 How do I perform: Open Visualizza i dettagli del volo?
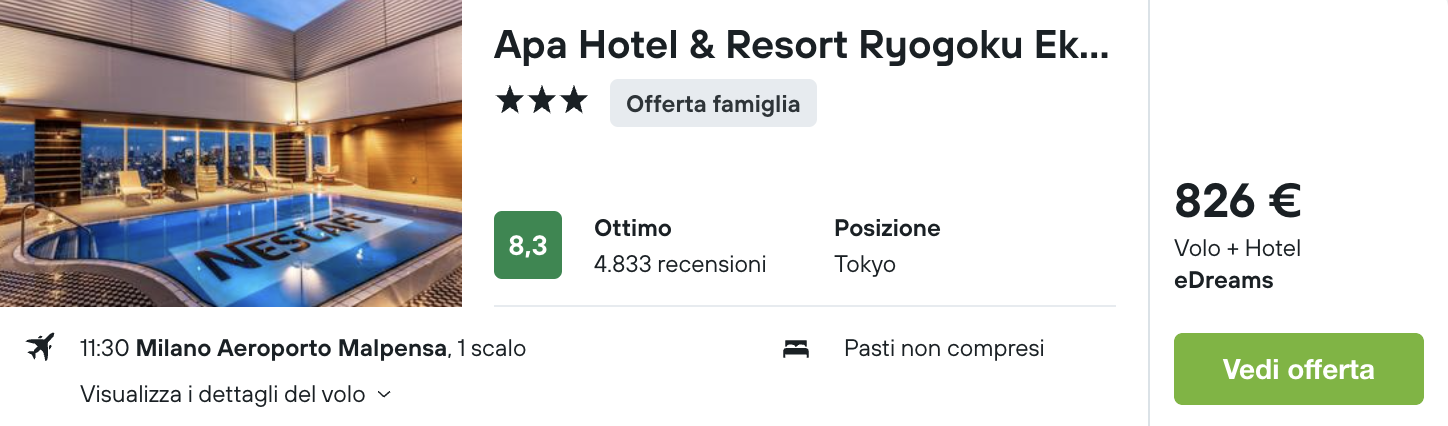click(x=222, y=394)
